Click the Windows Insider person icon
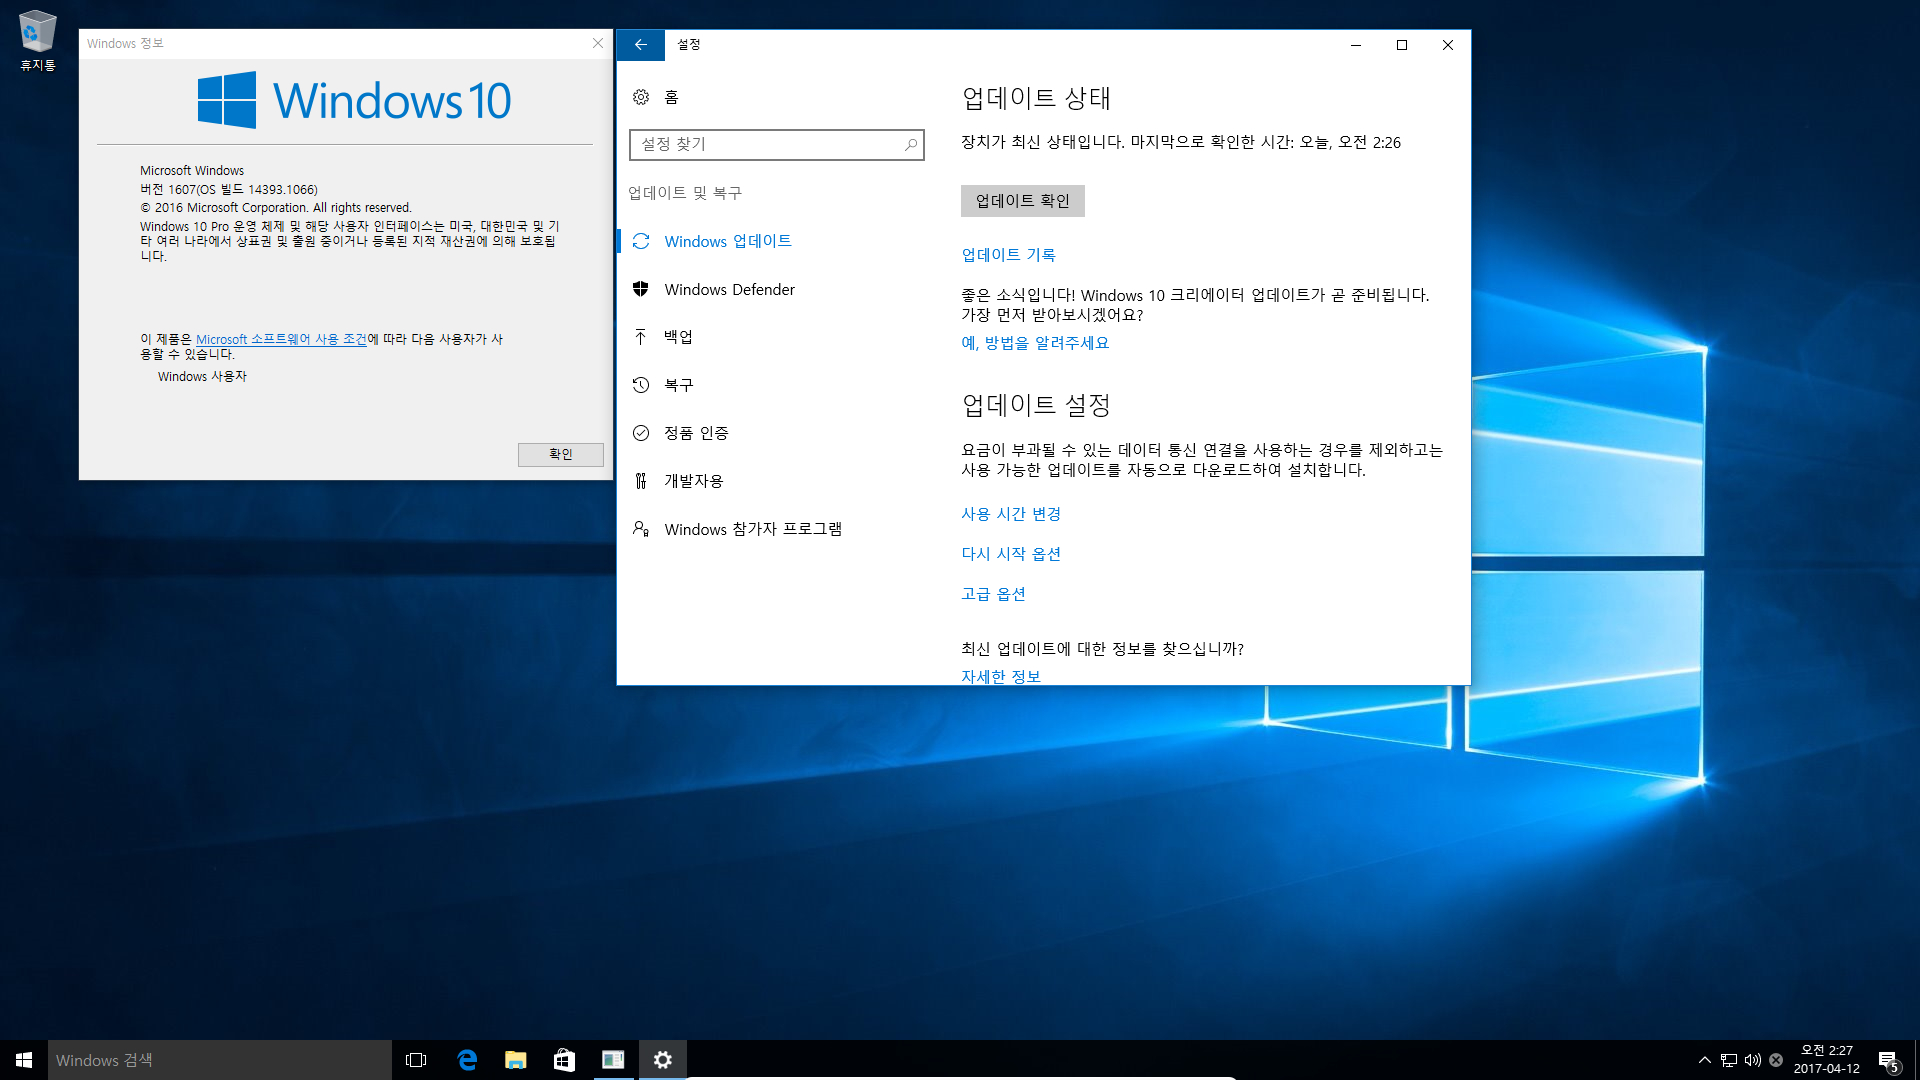The image size is (1920, 1080). tap(641, 529)
